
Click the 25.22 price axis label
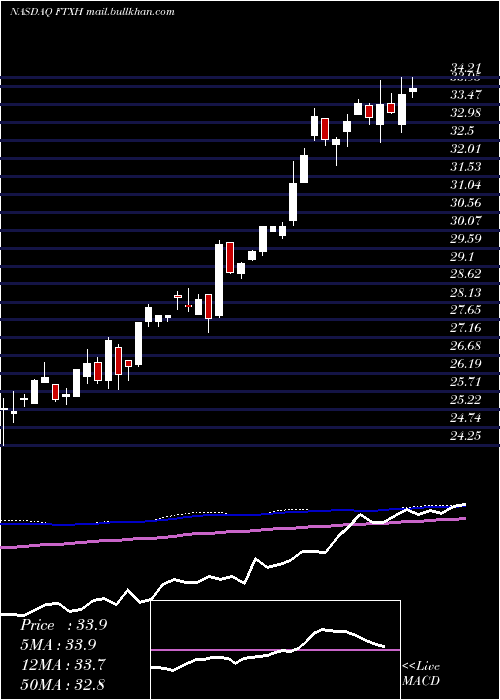click(x=466, y=400)
